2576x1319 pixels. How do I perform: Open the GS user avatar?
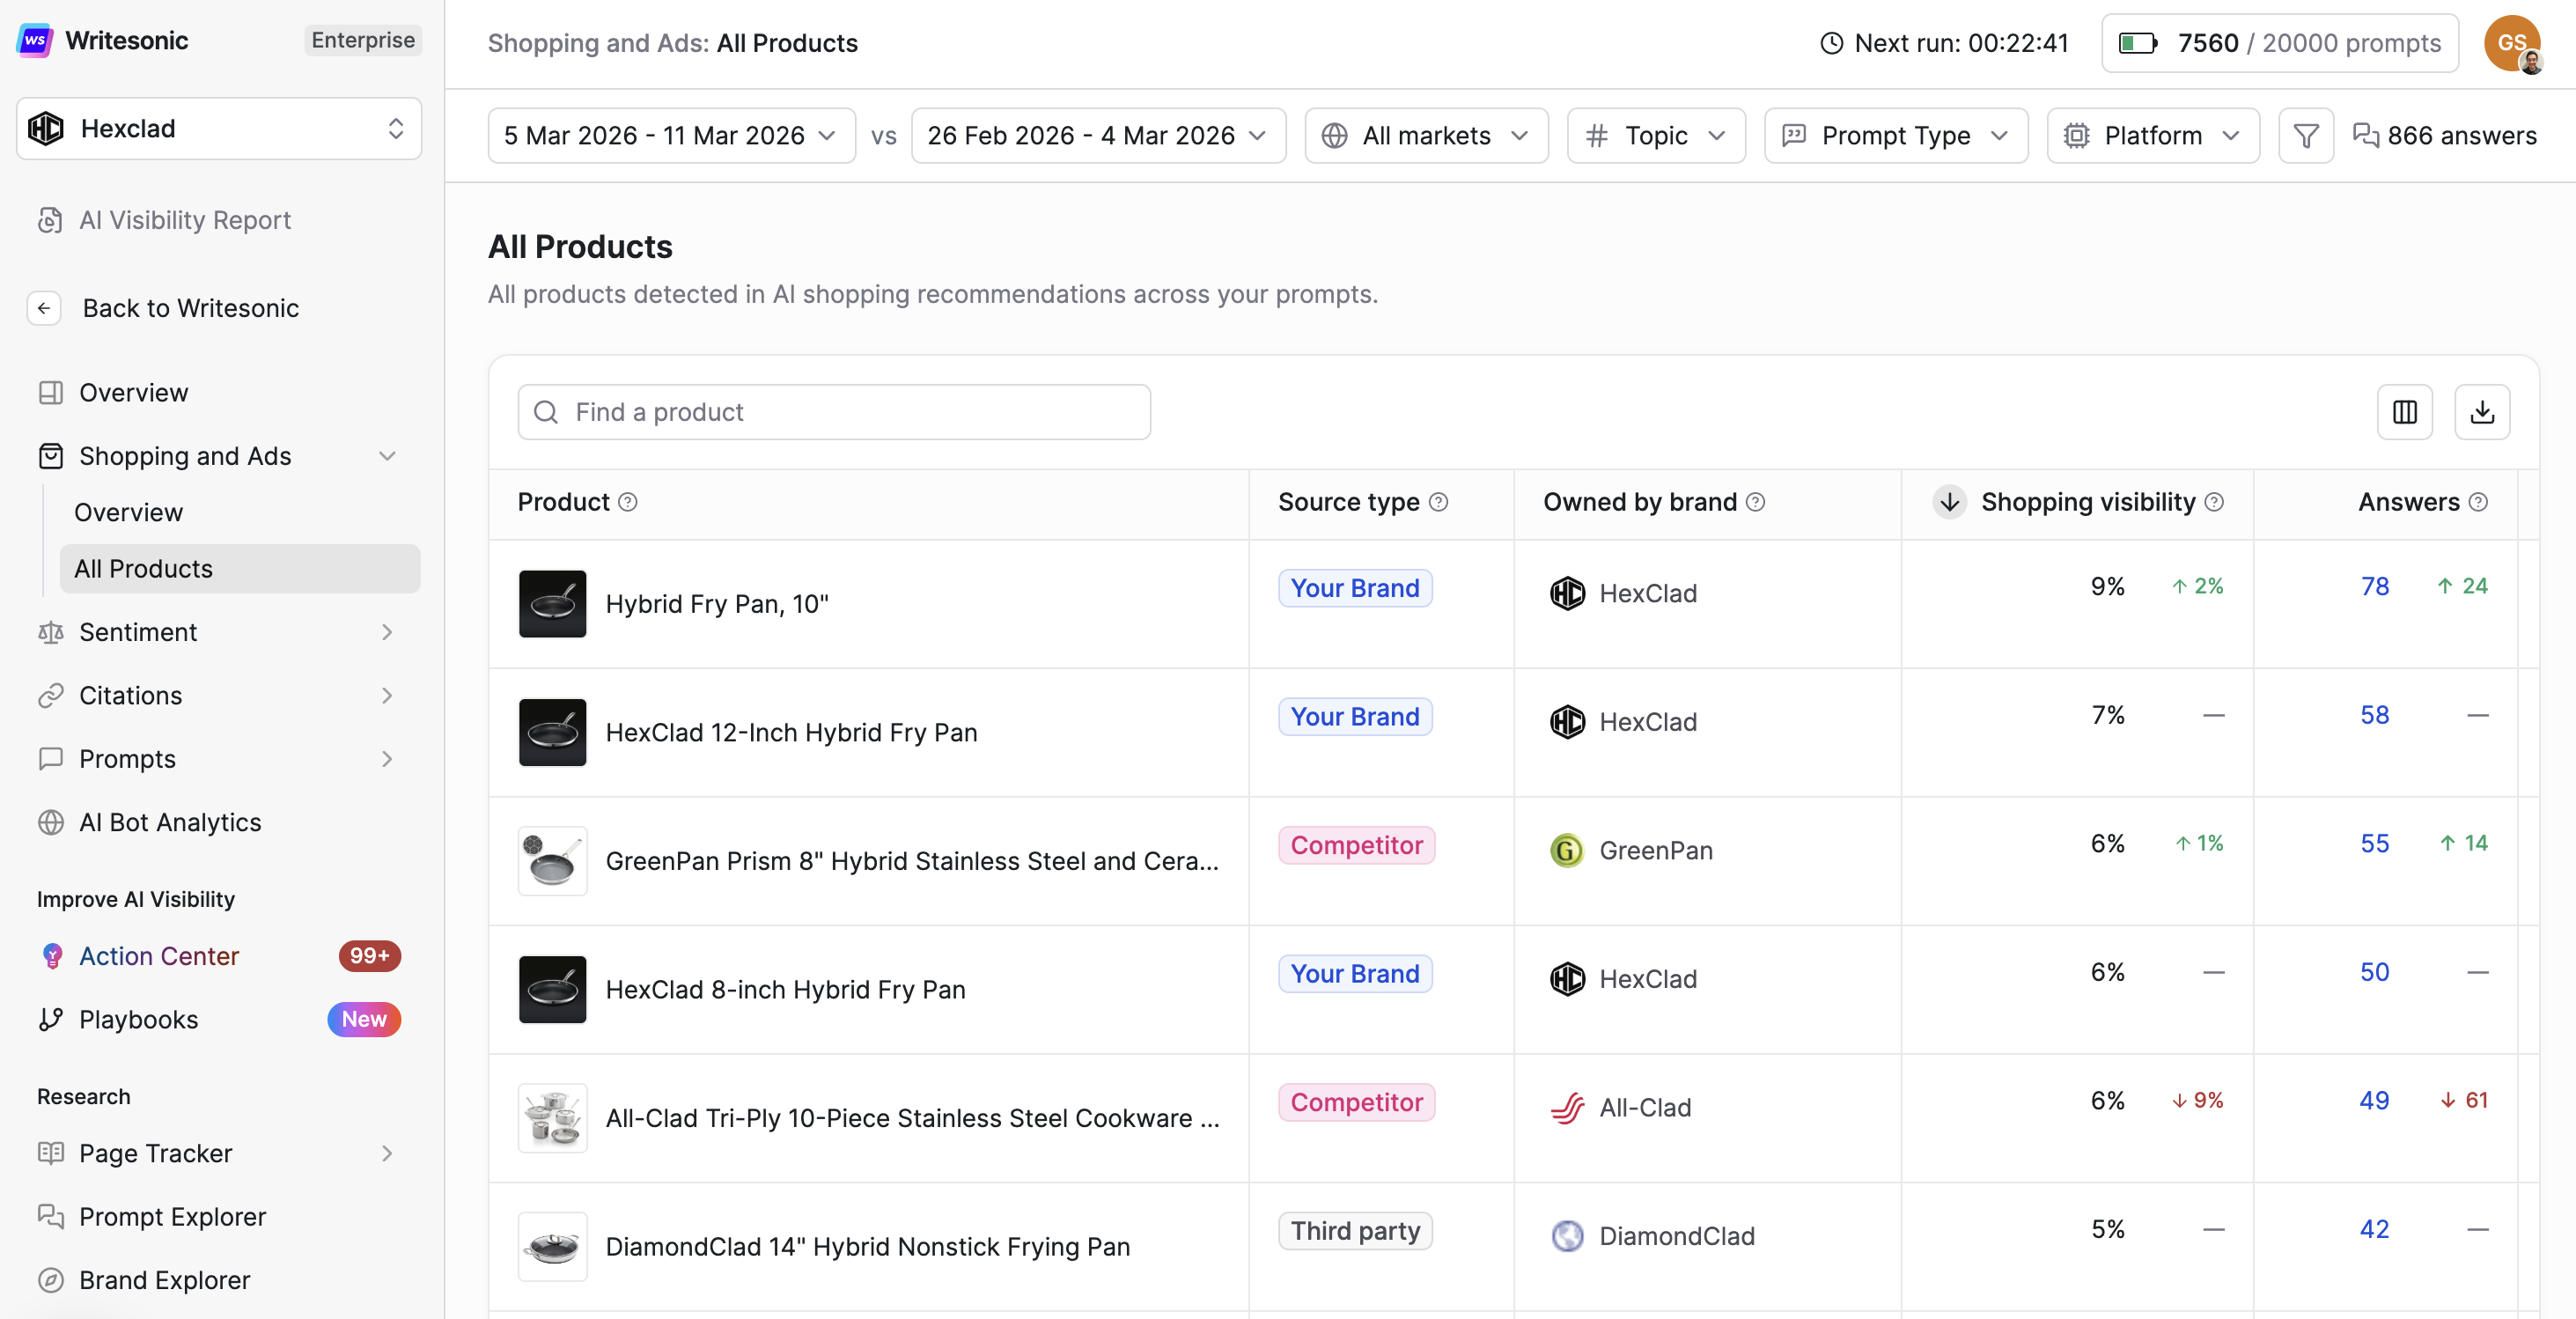pyautogui.click(x=2511, y=43)
